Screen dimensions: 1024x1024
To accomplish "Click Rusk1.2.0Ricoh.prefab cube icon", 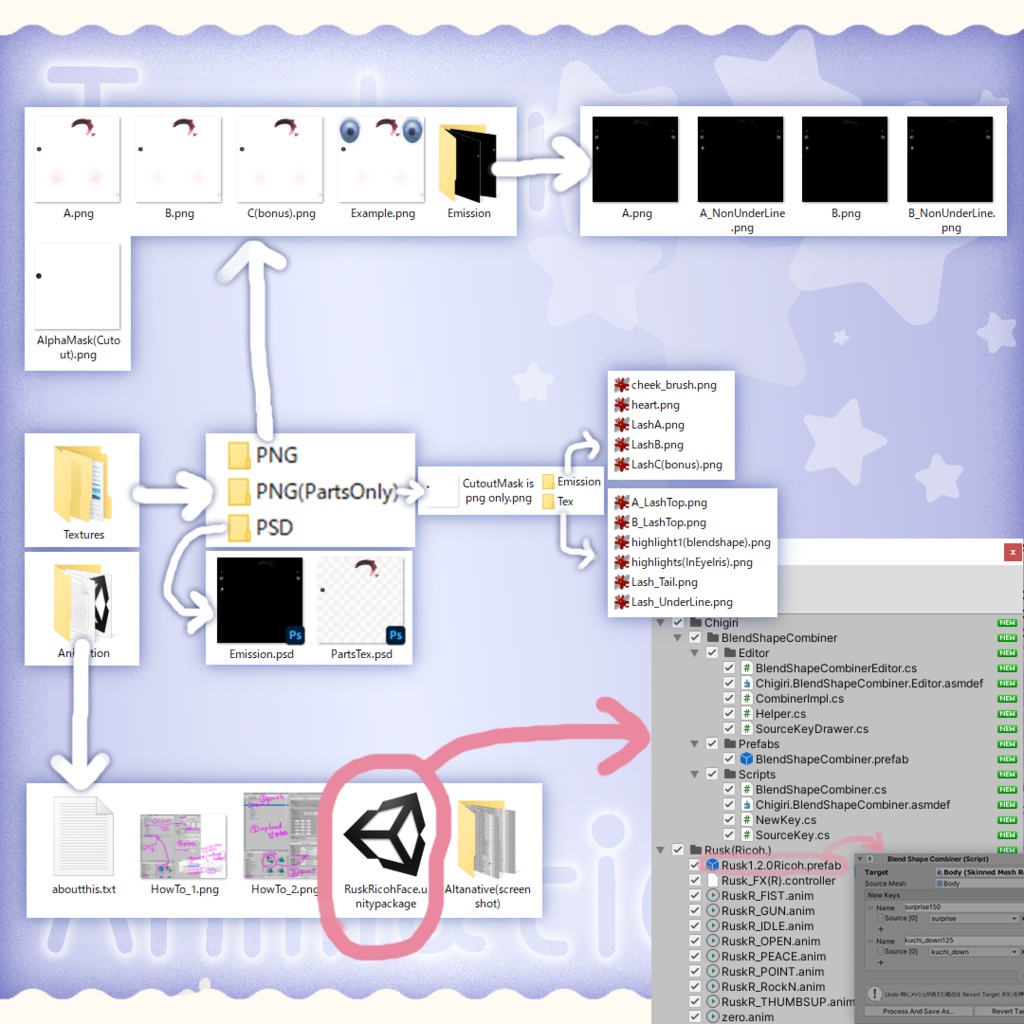I will [x=712, y=865].
